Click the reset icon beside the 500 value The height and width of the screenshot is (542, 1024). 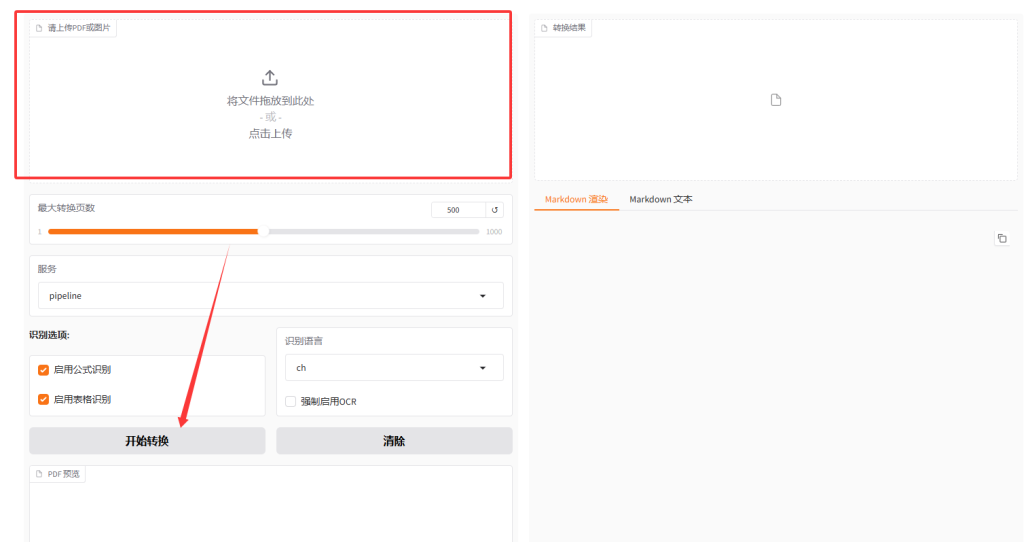tap(495, 210)
